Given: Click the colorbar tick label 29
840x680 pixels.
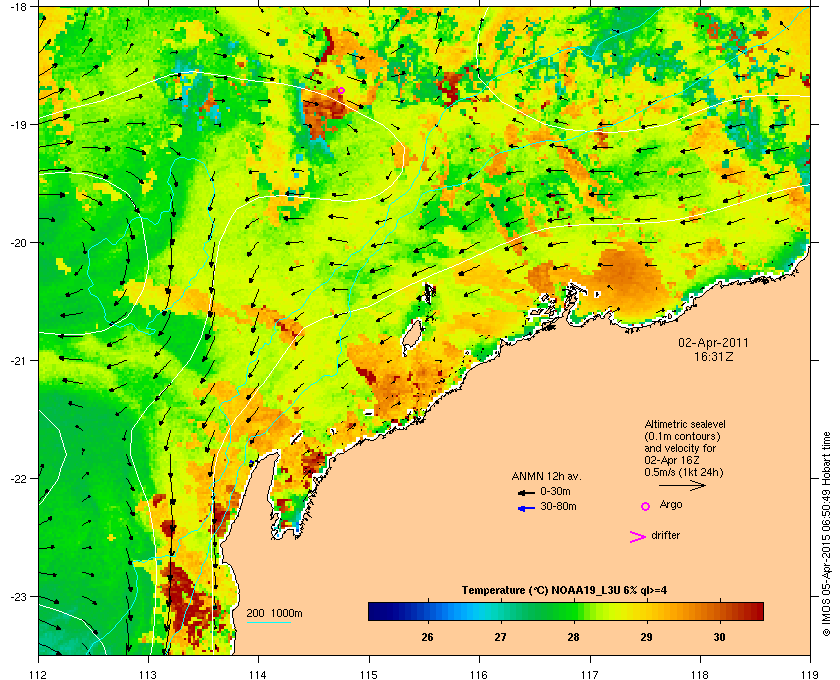Looking at the screenshot, I should 647,637.
